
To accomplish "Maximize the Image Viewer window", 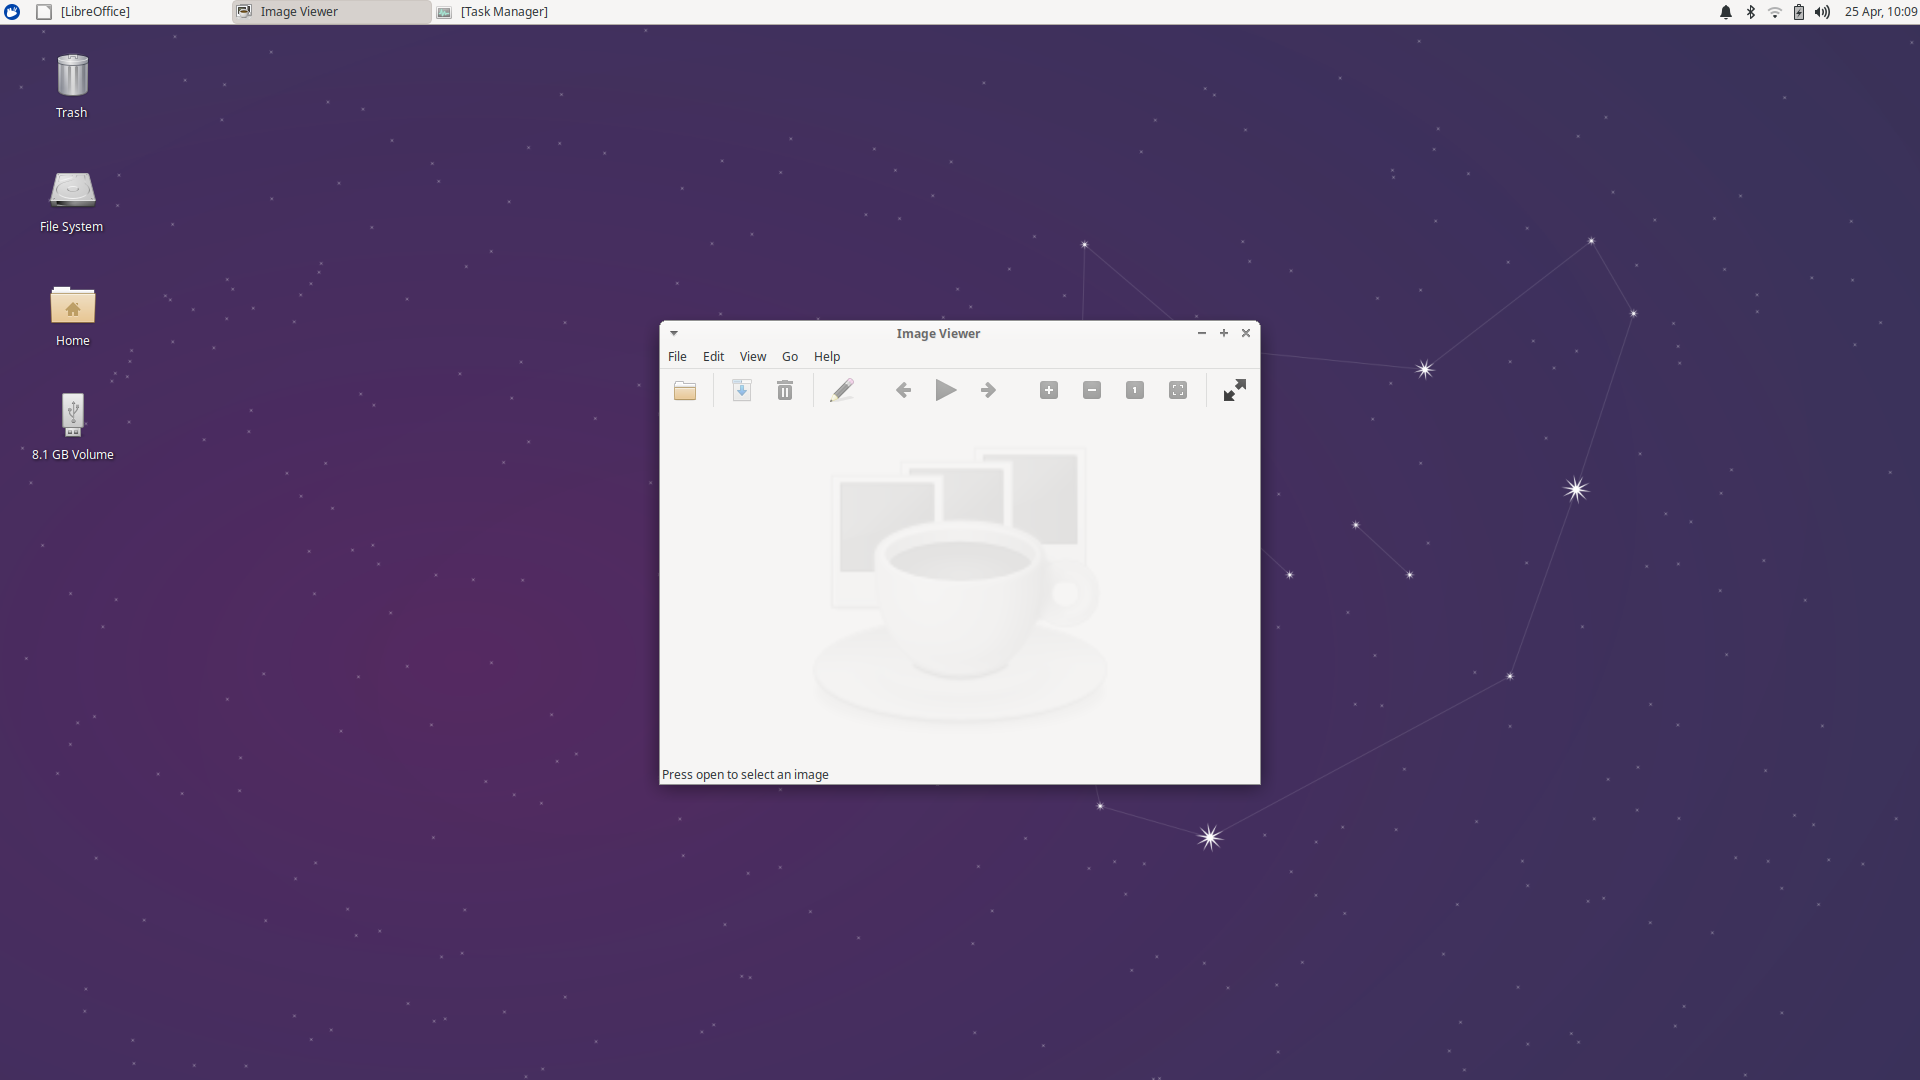I will coord(1224,334).
